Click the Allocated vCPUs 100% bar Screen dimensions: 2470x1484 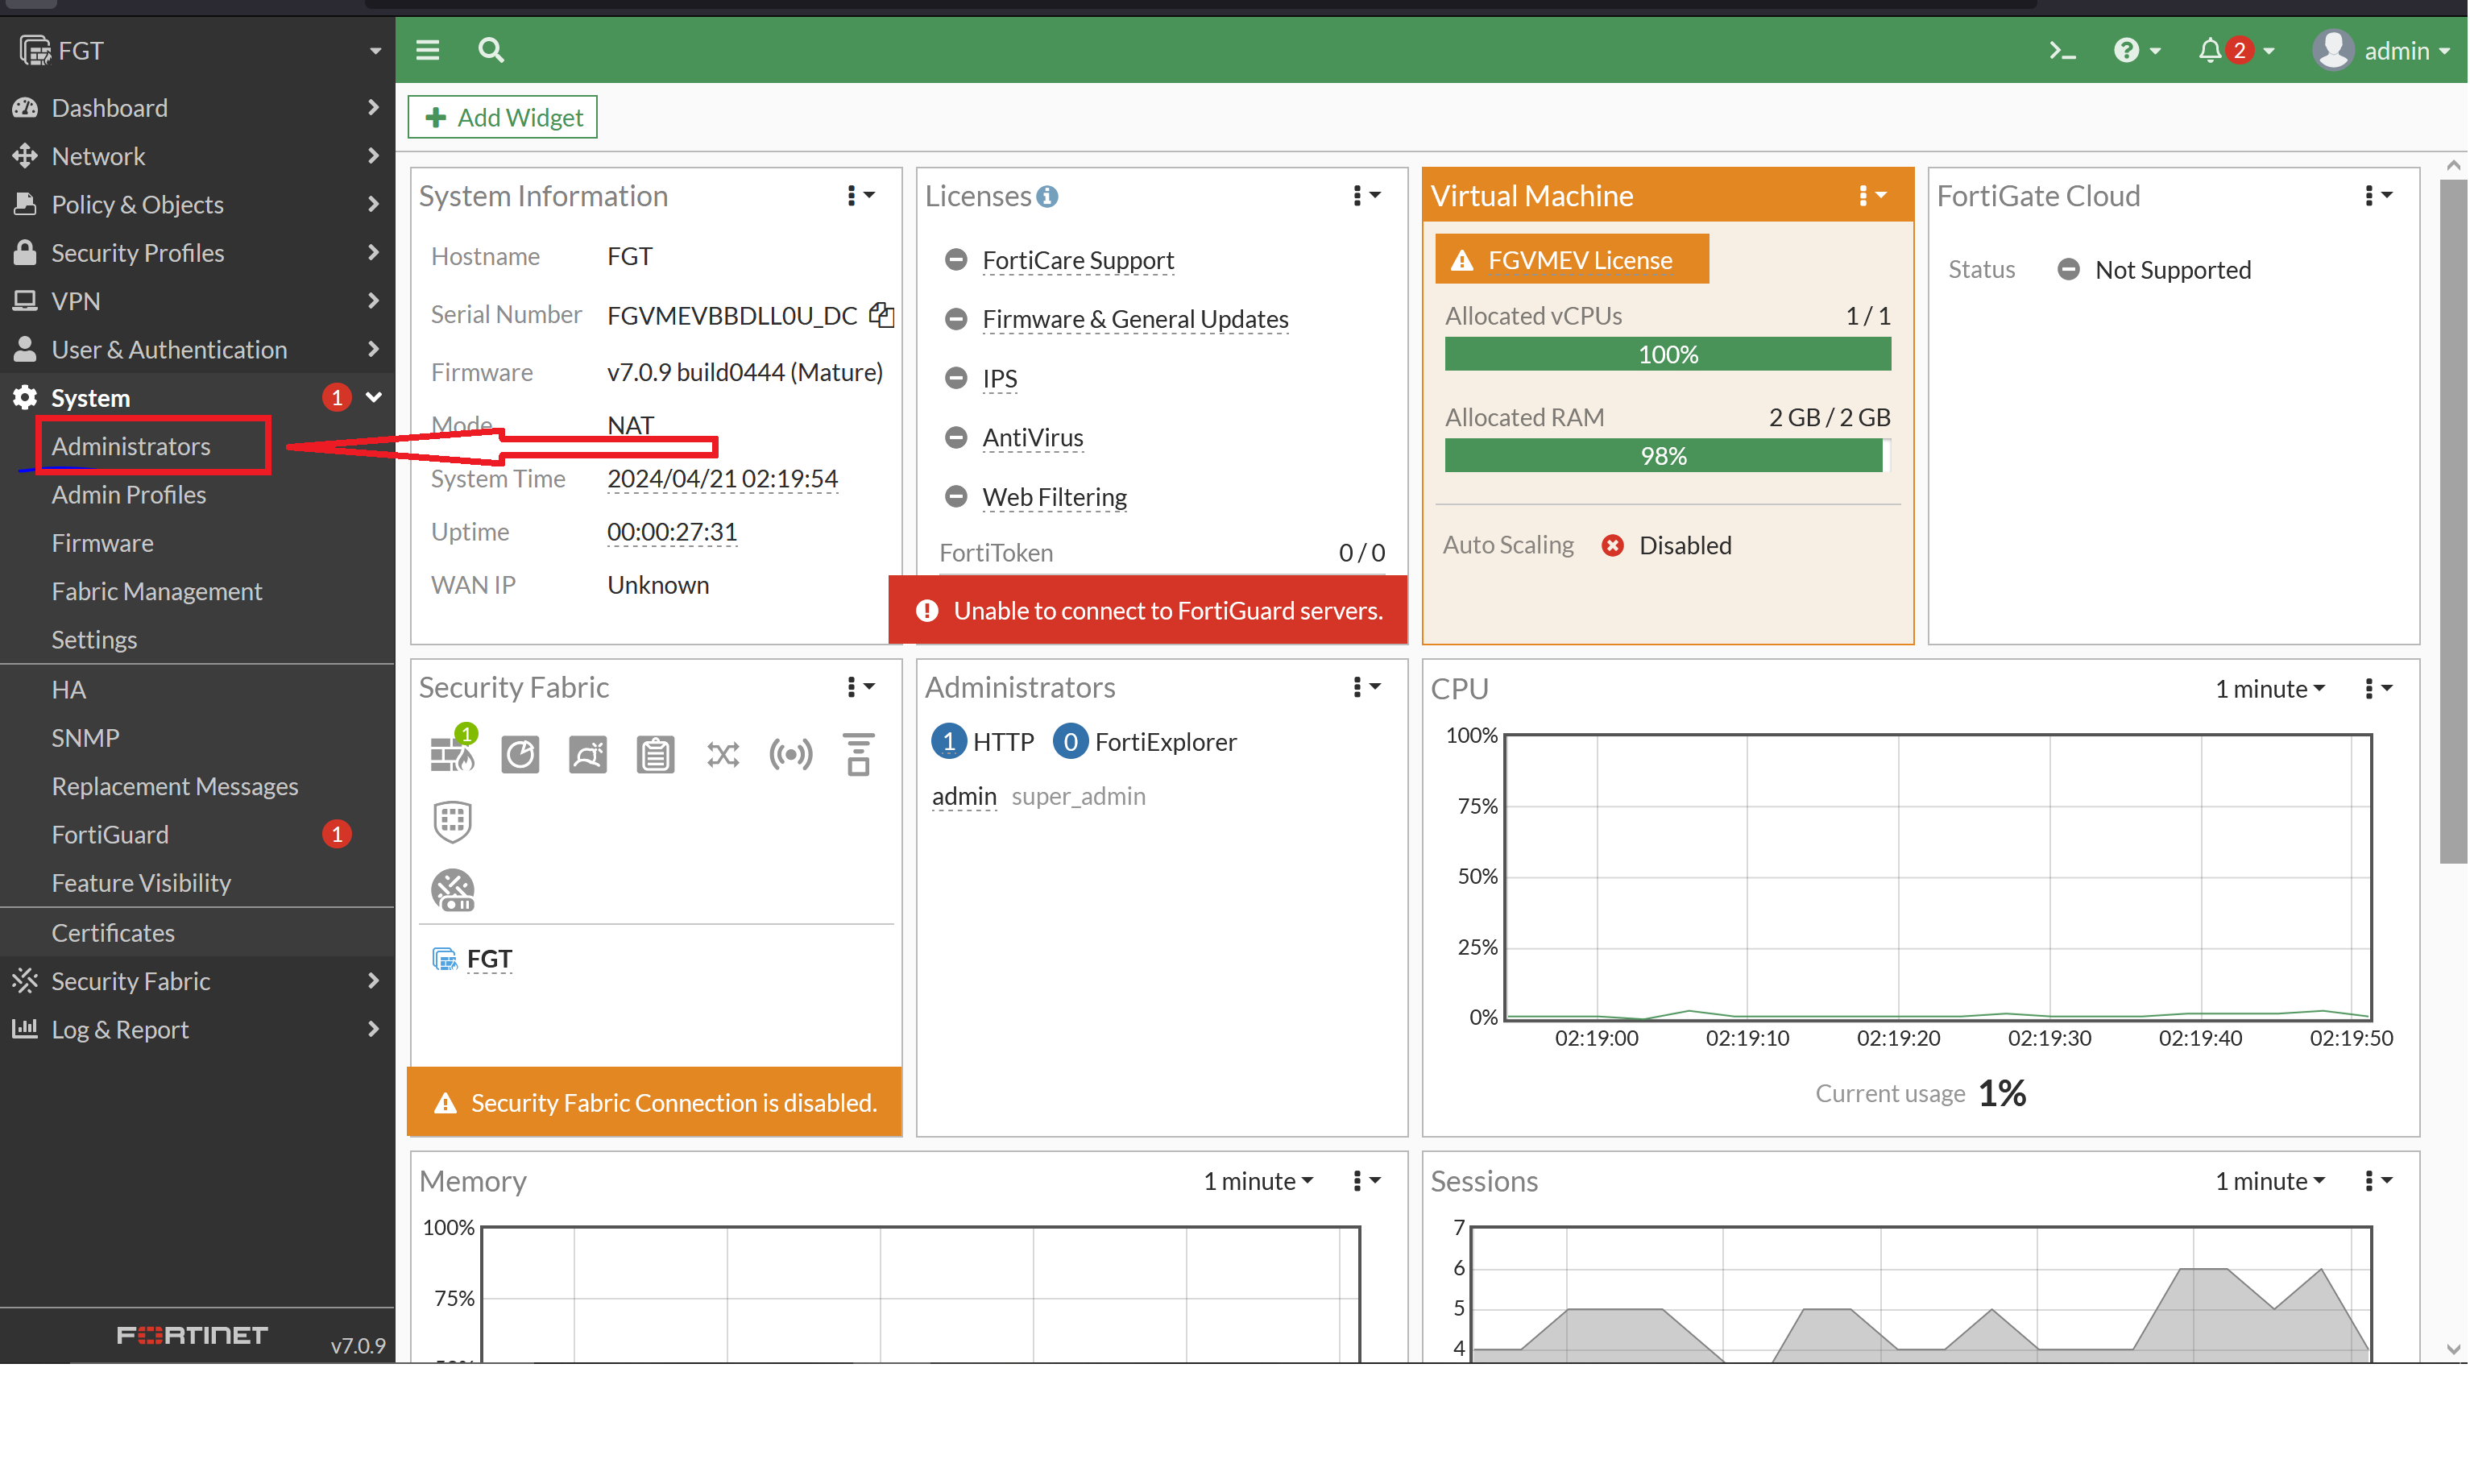[x=1667, y=355]
